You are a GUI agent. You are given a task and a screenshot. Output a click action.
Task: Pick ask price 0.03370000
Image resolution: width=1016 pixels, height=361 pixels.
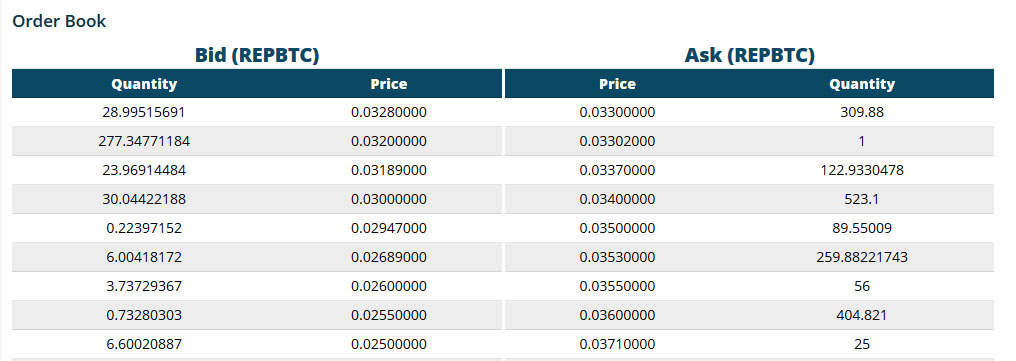(x=618, y=170)
